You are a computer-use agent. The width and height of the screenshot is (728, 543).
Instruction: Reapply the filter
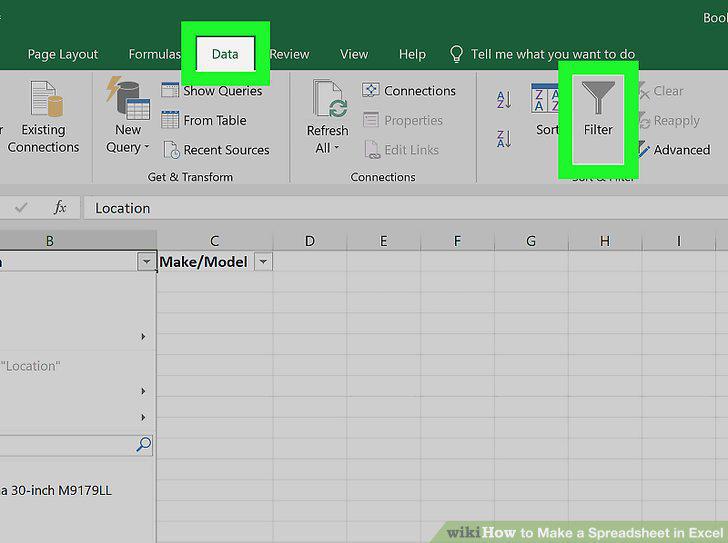coord(669,121)
